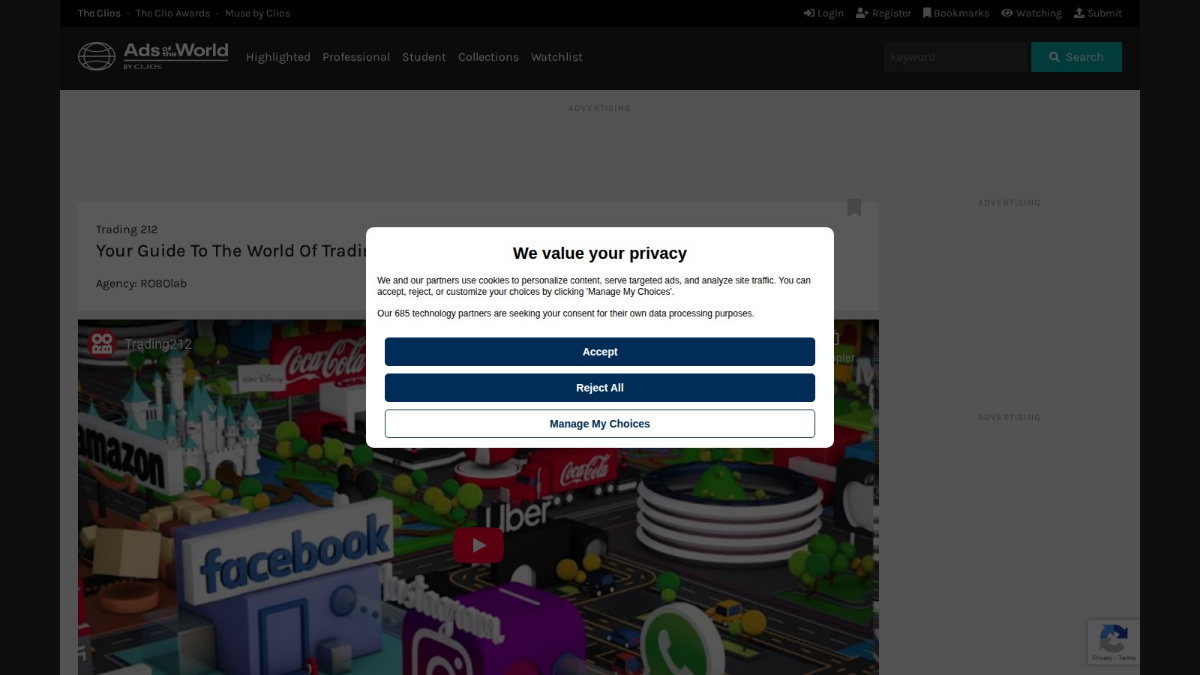Focus the keyword search field
Viewport: 1200px width, 675px height.
click(956, 57)
